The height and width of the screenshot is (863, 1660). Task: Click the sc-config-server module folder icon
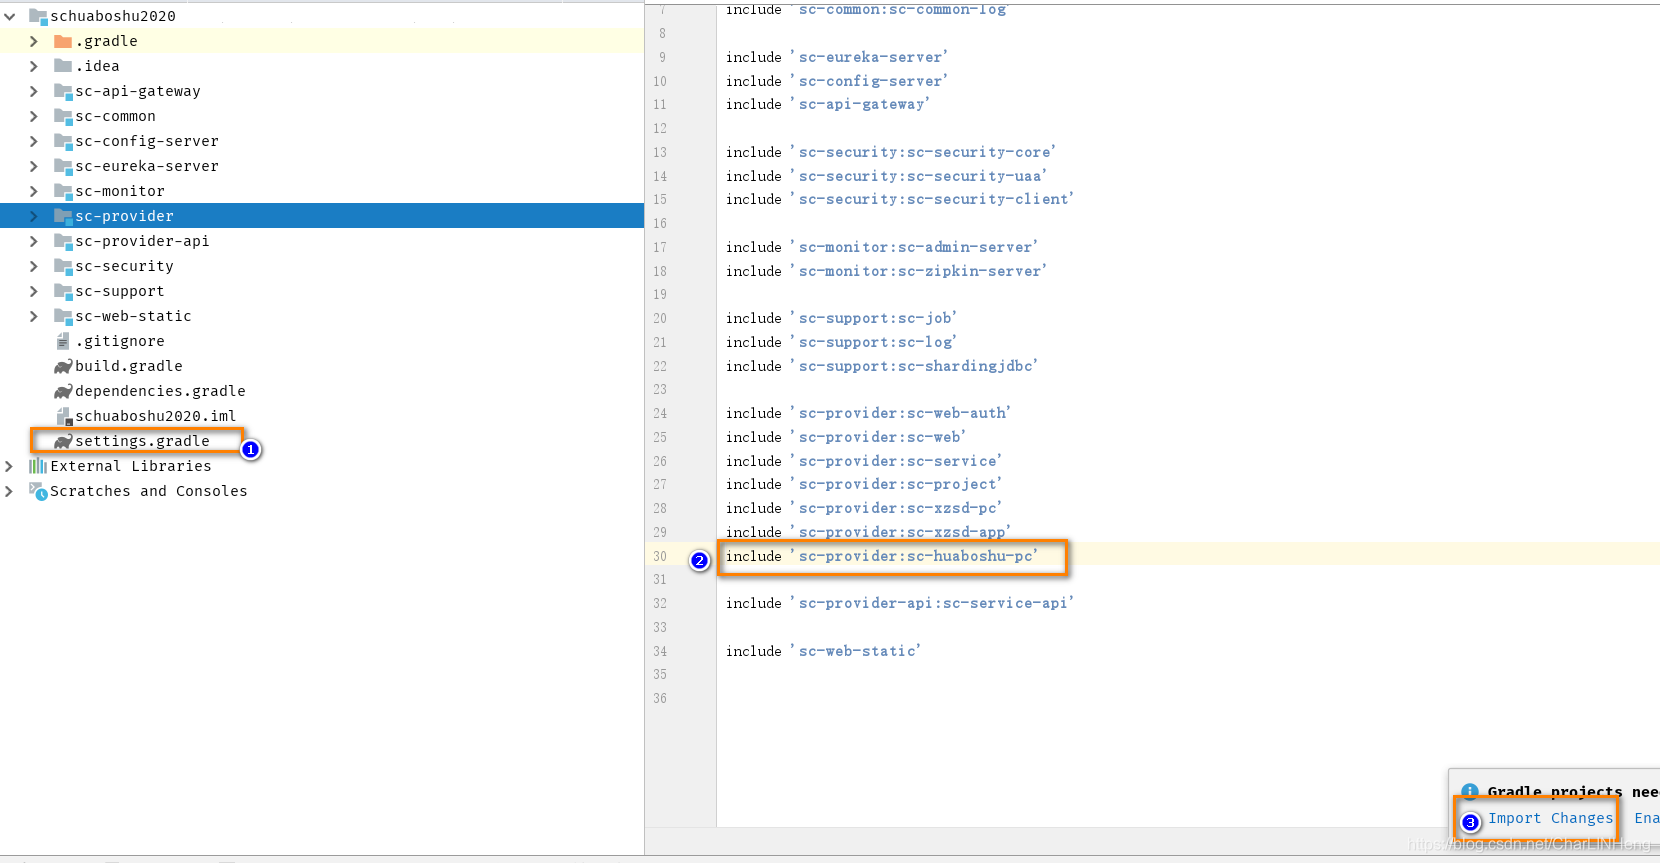[x=63, y=141]
